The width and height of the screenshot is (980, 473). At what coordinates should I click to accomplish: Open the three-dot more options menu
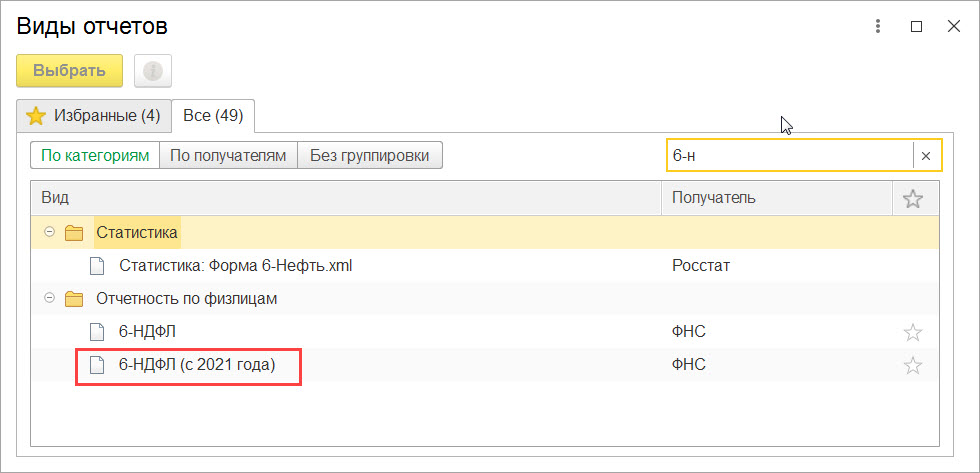pyautogui.click(x=878, y=26)
